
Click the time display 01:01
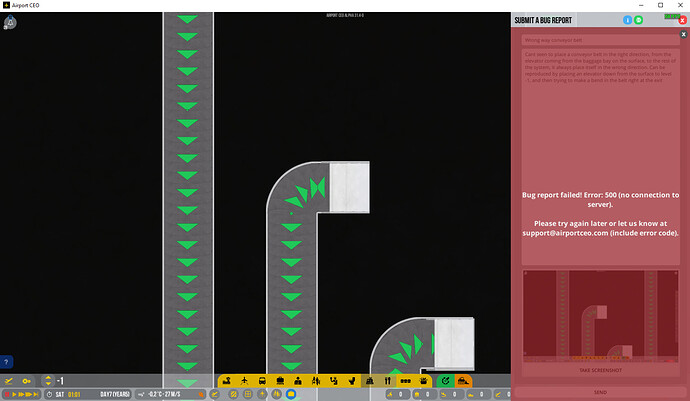tap(74, 394)
